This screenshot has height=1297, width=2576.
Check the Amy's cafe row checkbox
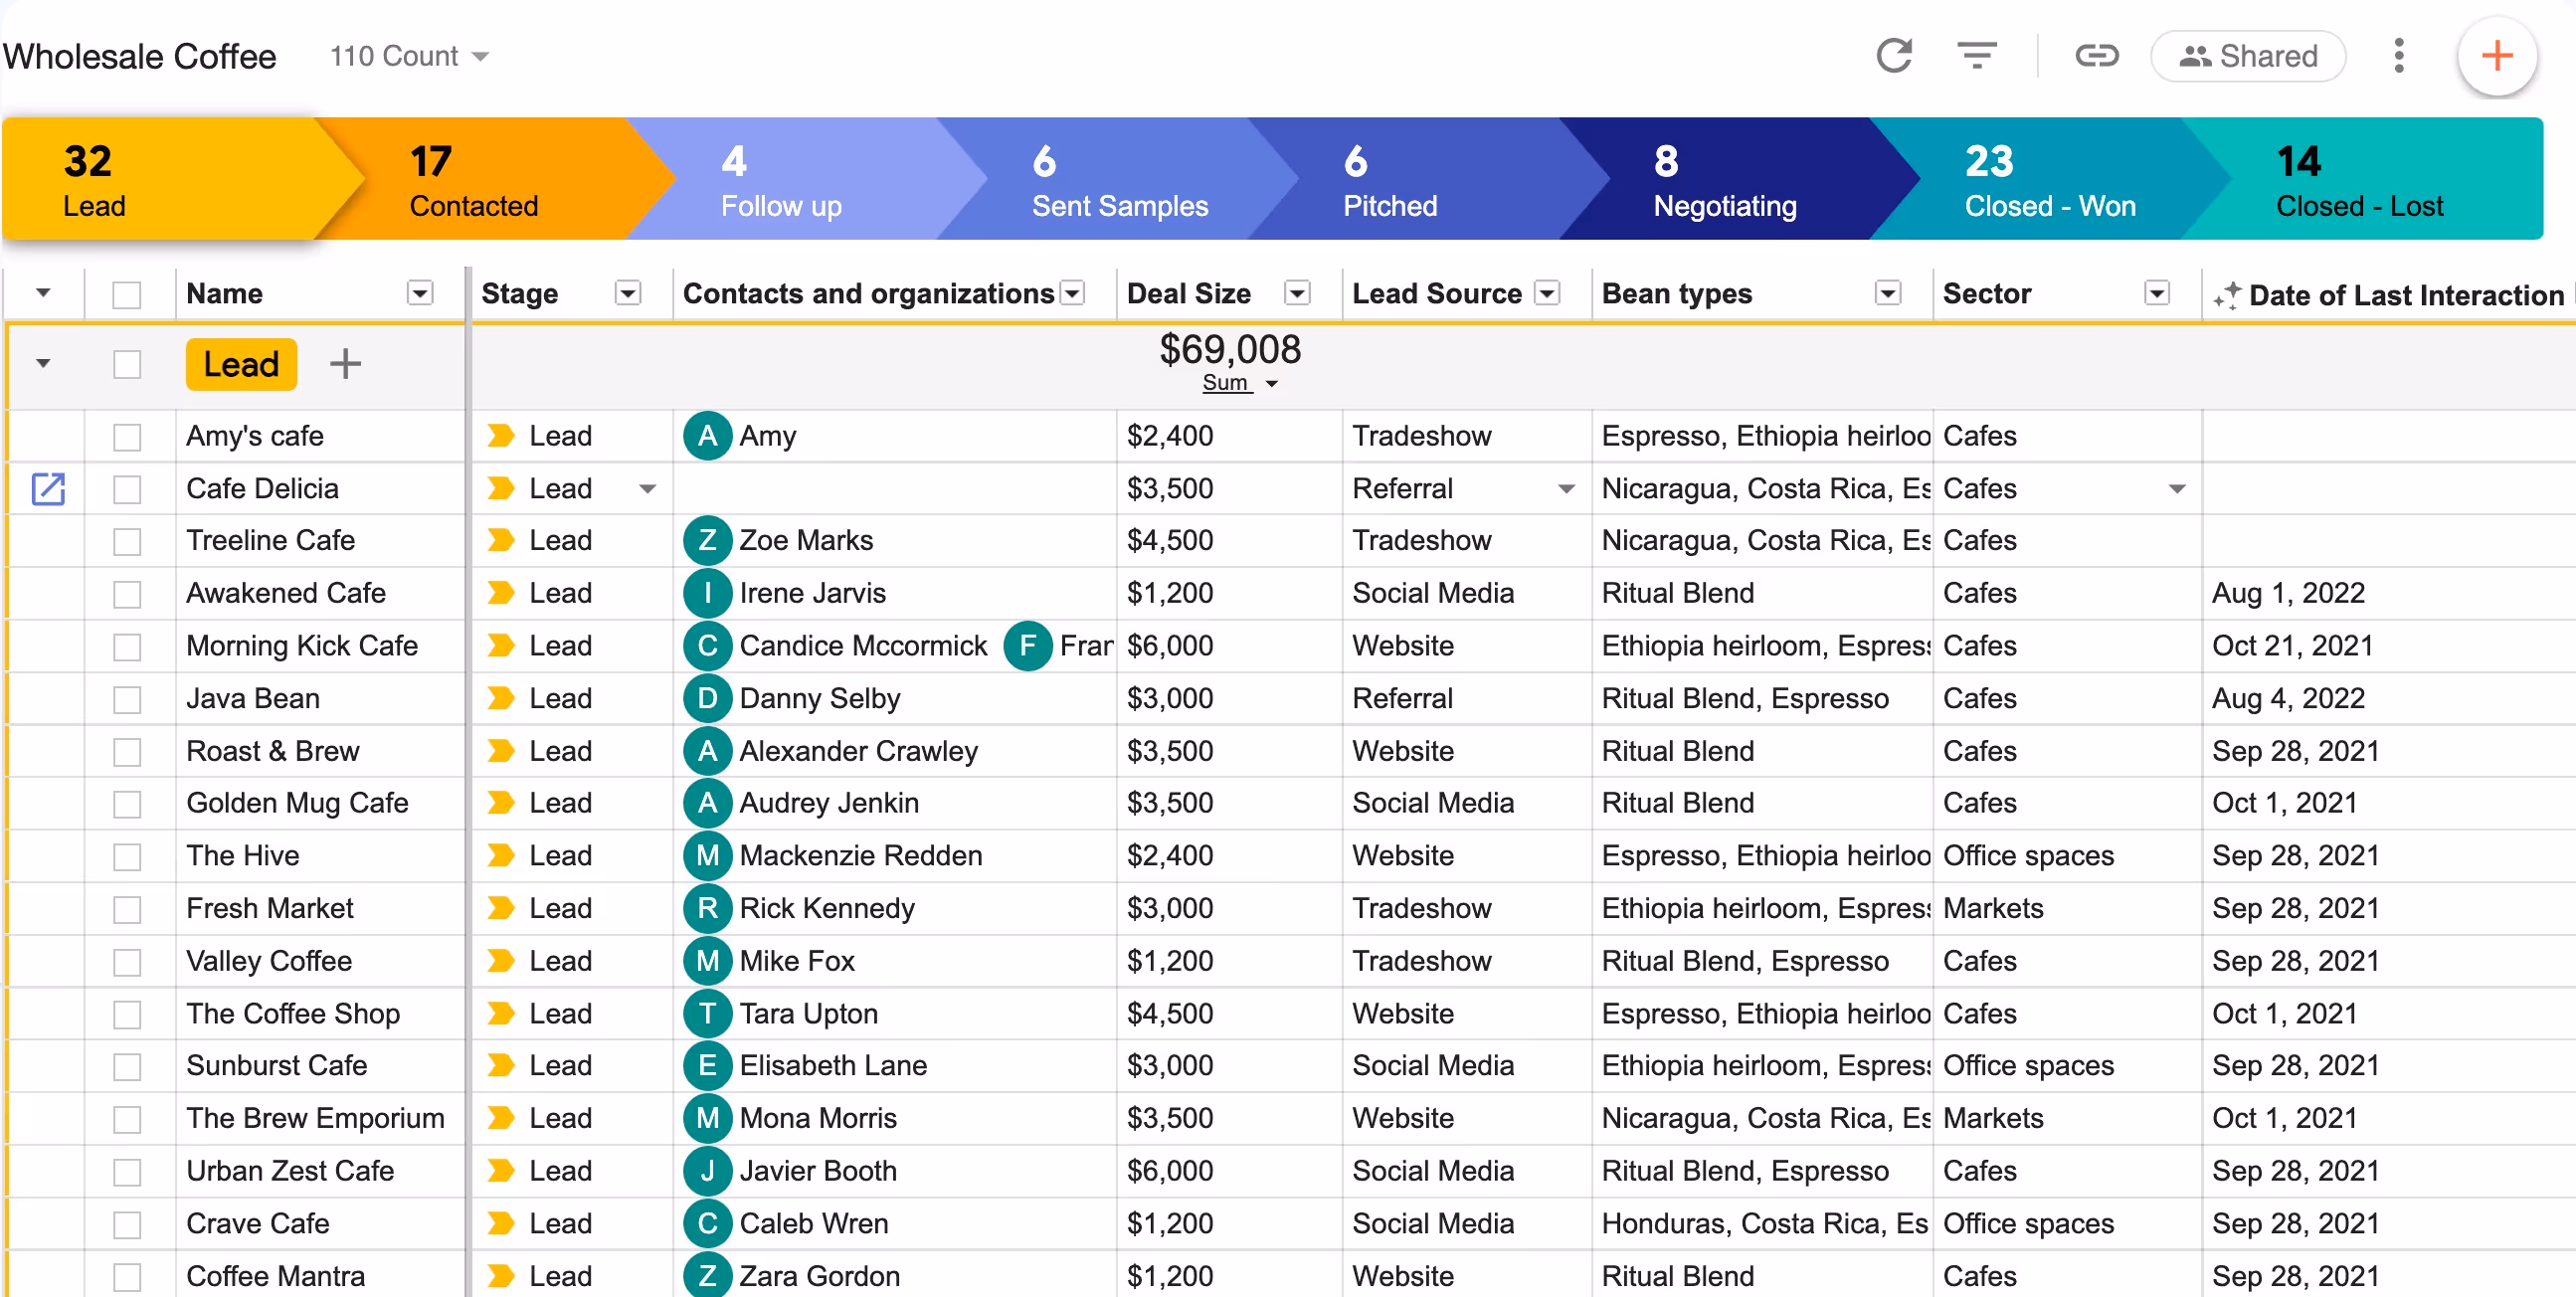[127, 437]
